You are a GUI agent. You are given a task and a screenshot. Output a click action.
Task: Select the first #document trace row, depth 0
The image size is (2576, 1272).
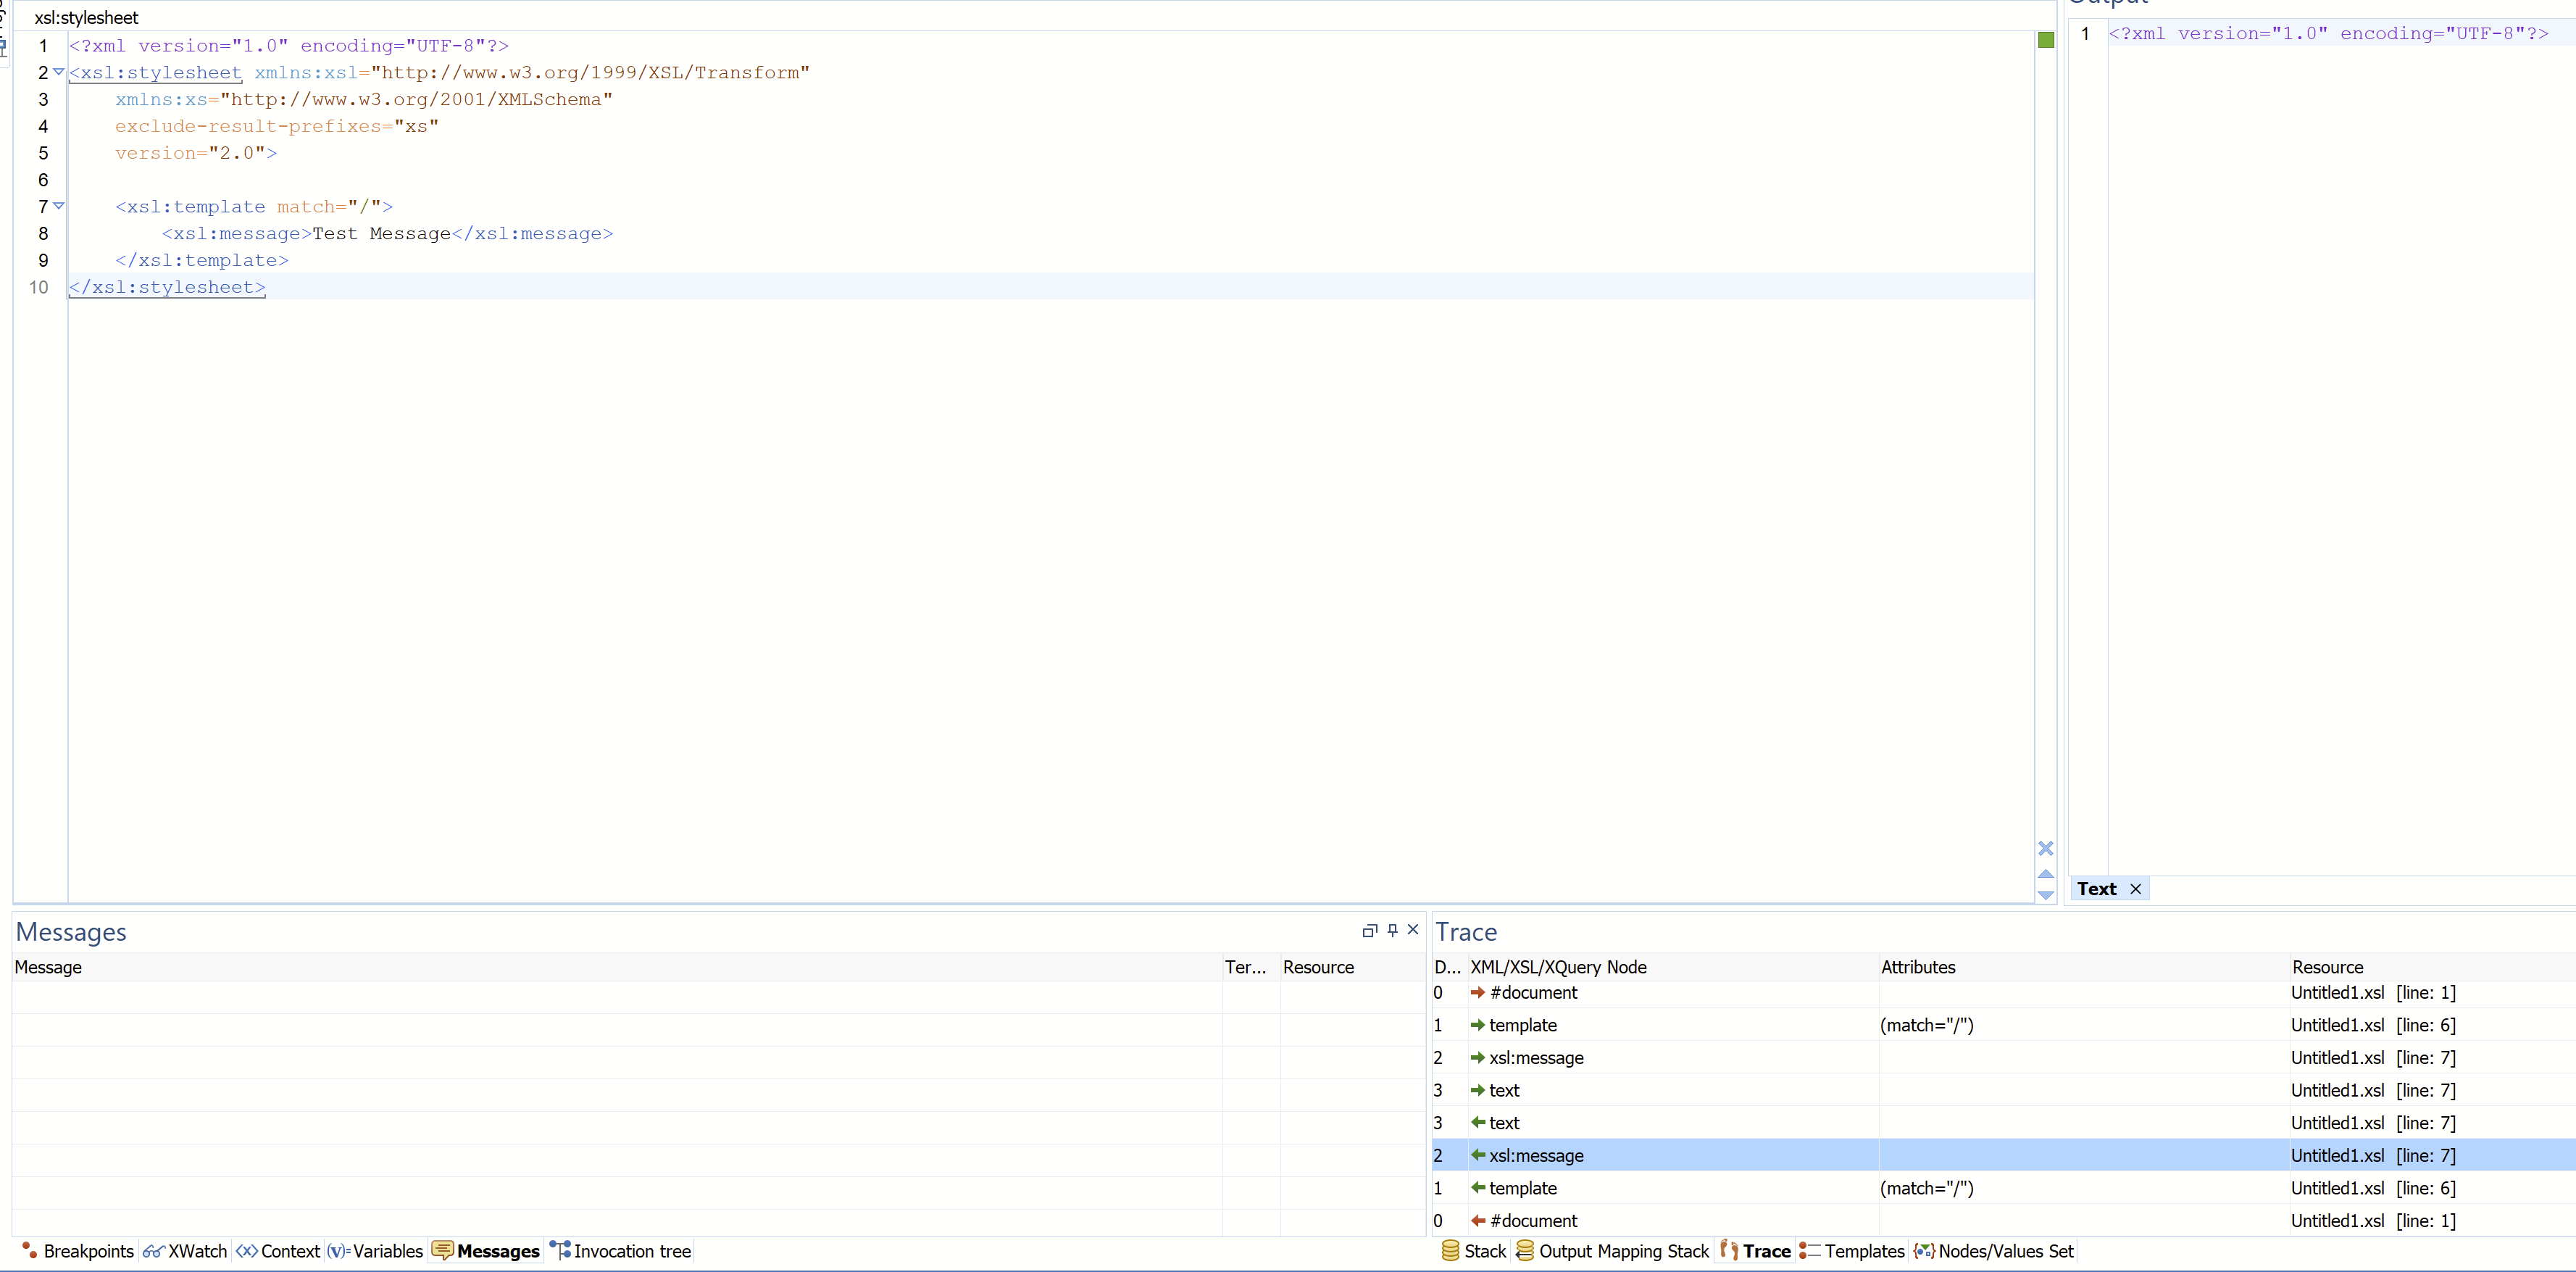[2004, 993]
